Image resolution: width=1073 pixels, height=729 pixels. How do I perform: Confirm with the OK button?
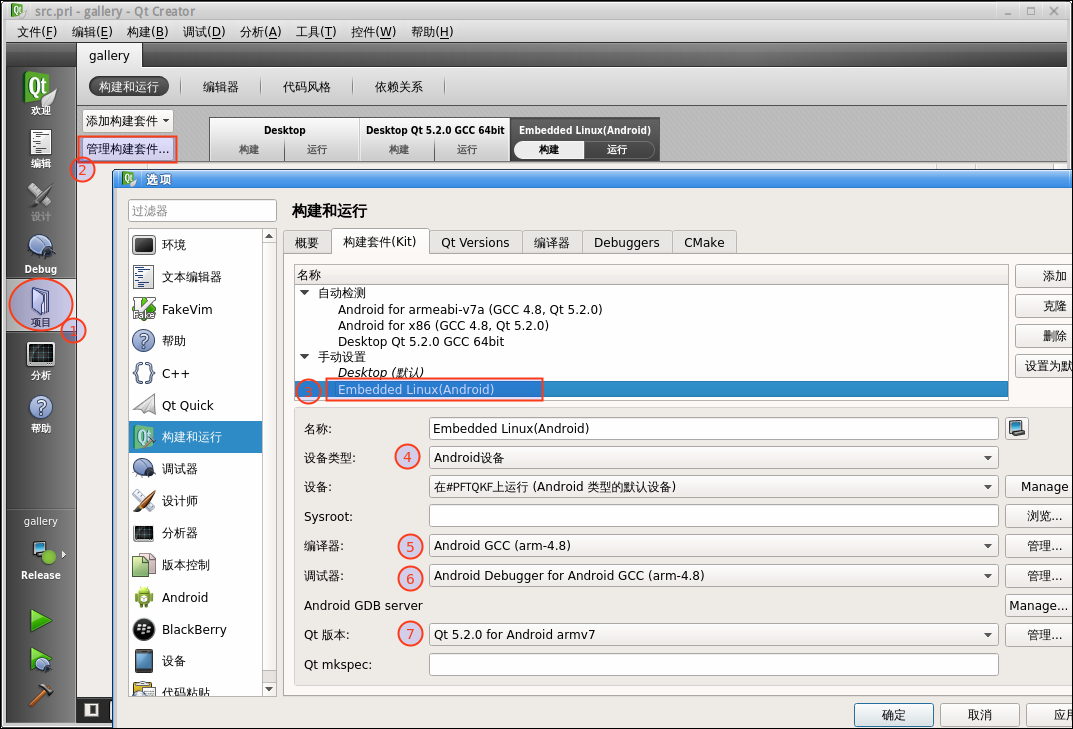[x=894, y=715]
